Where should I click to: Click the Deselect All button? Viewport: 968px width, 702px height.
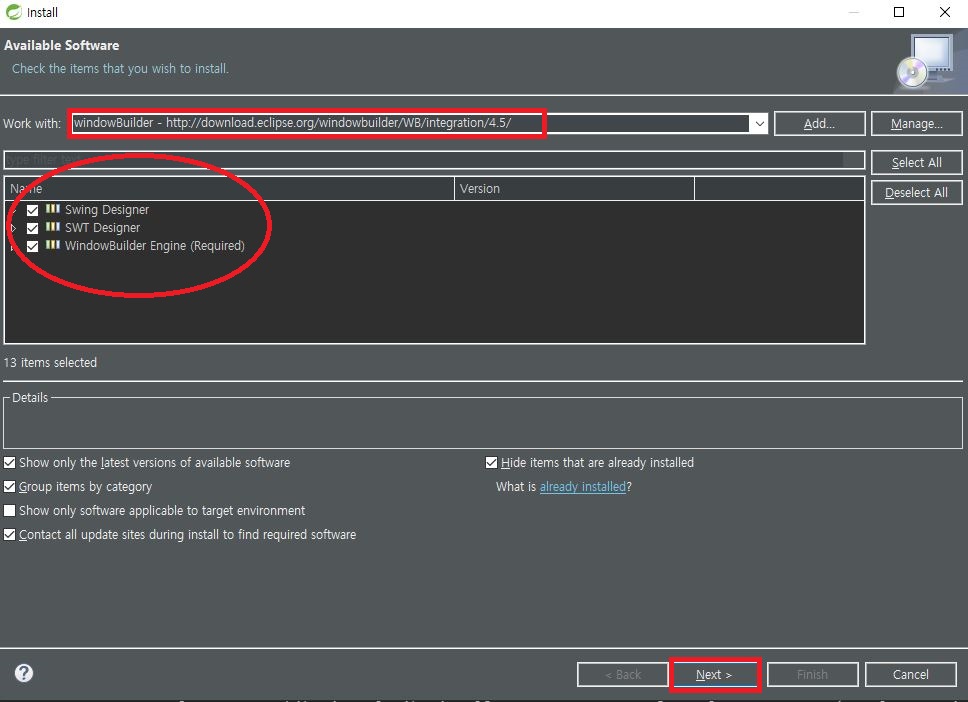[916, 193]
